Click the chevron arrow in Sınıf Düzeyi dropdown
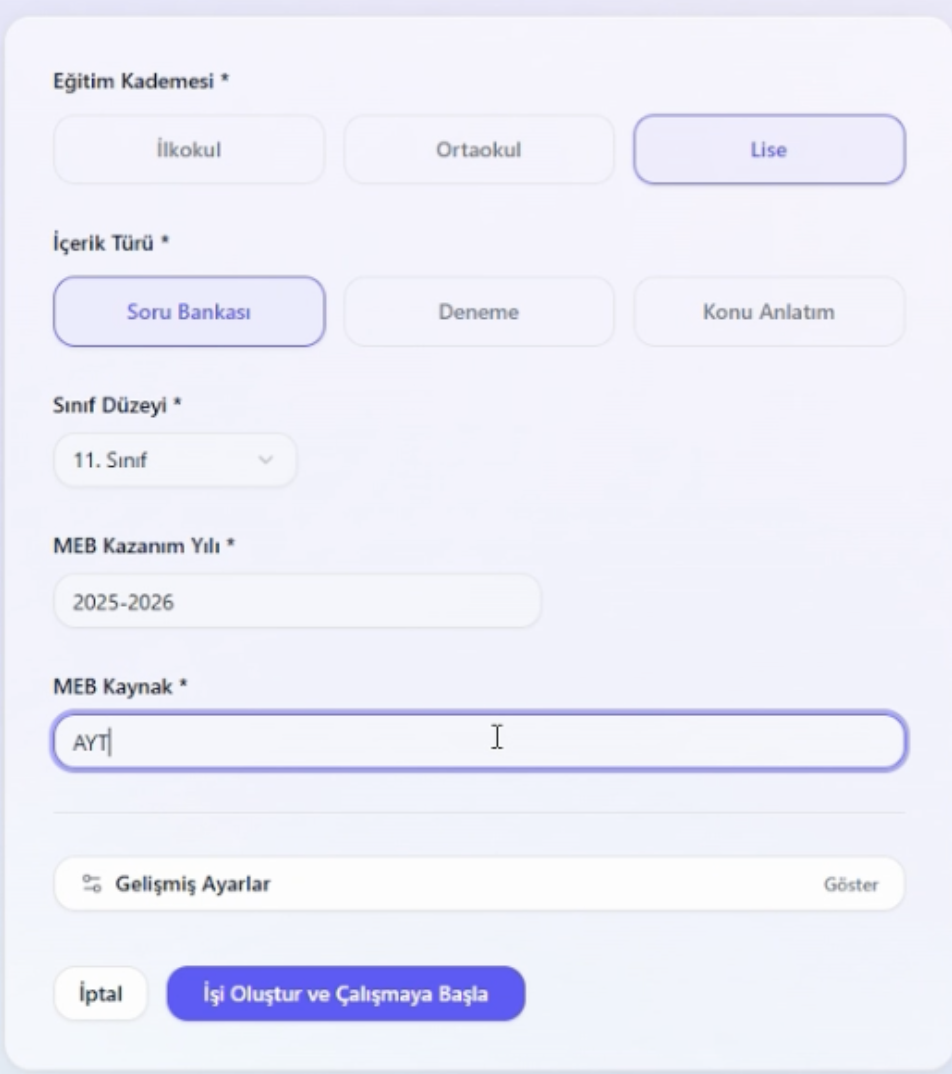The width and height of the screenshot is (952, 1074). [x=265, y=461]
